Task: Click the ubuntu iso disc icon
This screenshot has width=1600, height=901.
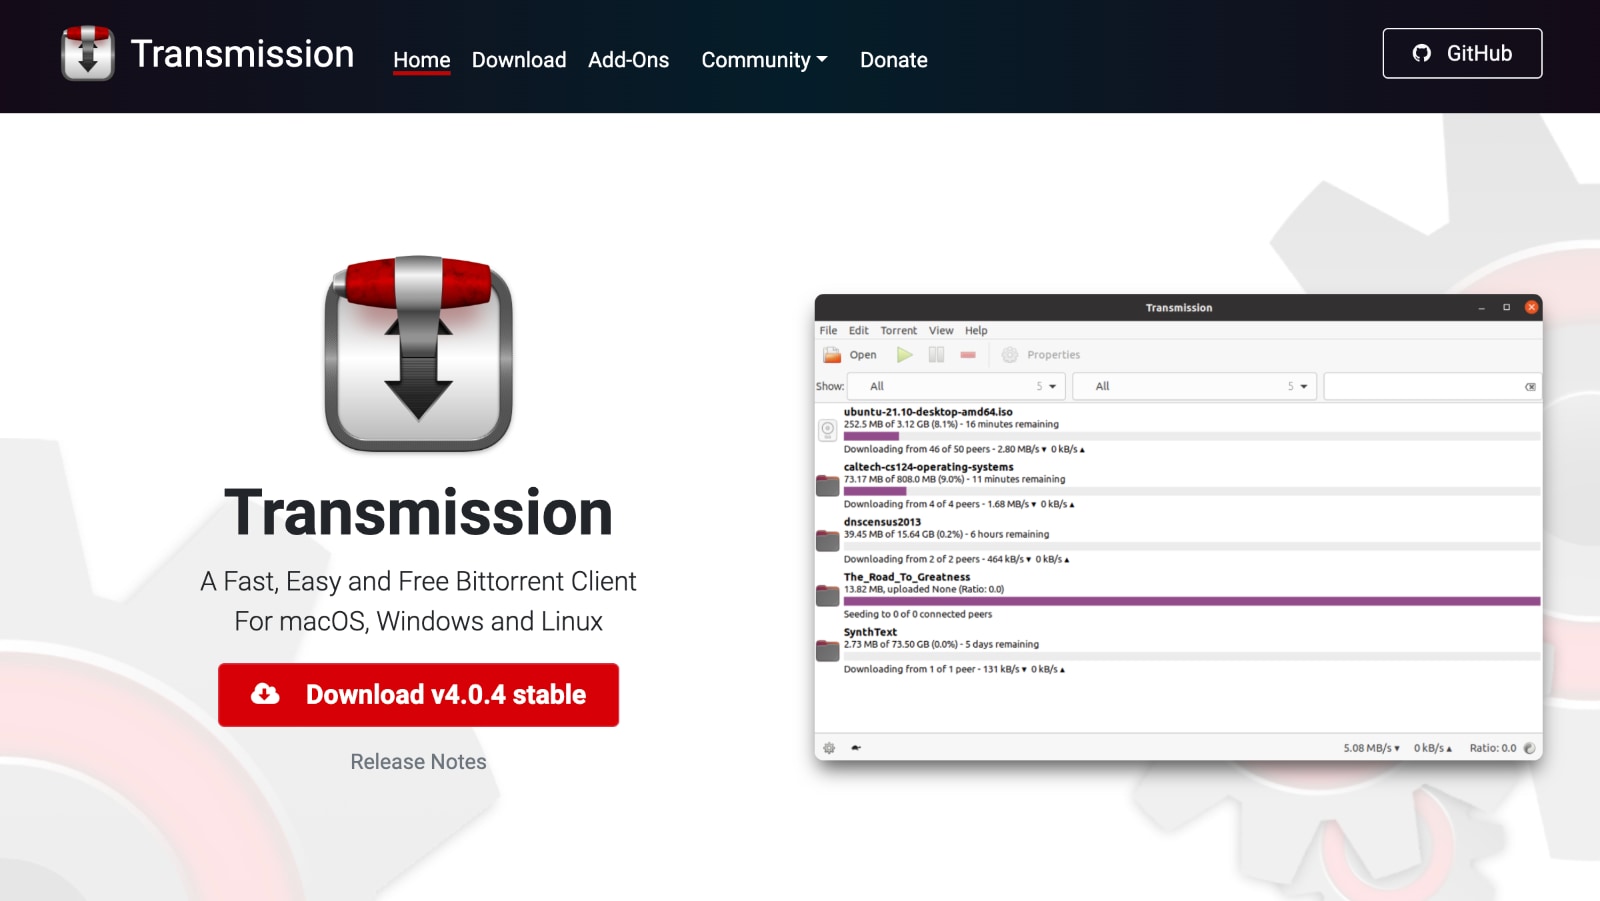Action: pos(828,431)
